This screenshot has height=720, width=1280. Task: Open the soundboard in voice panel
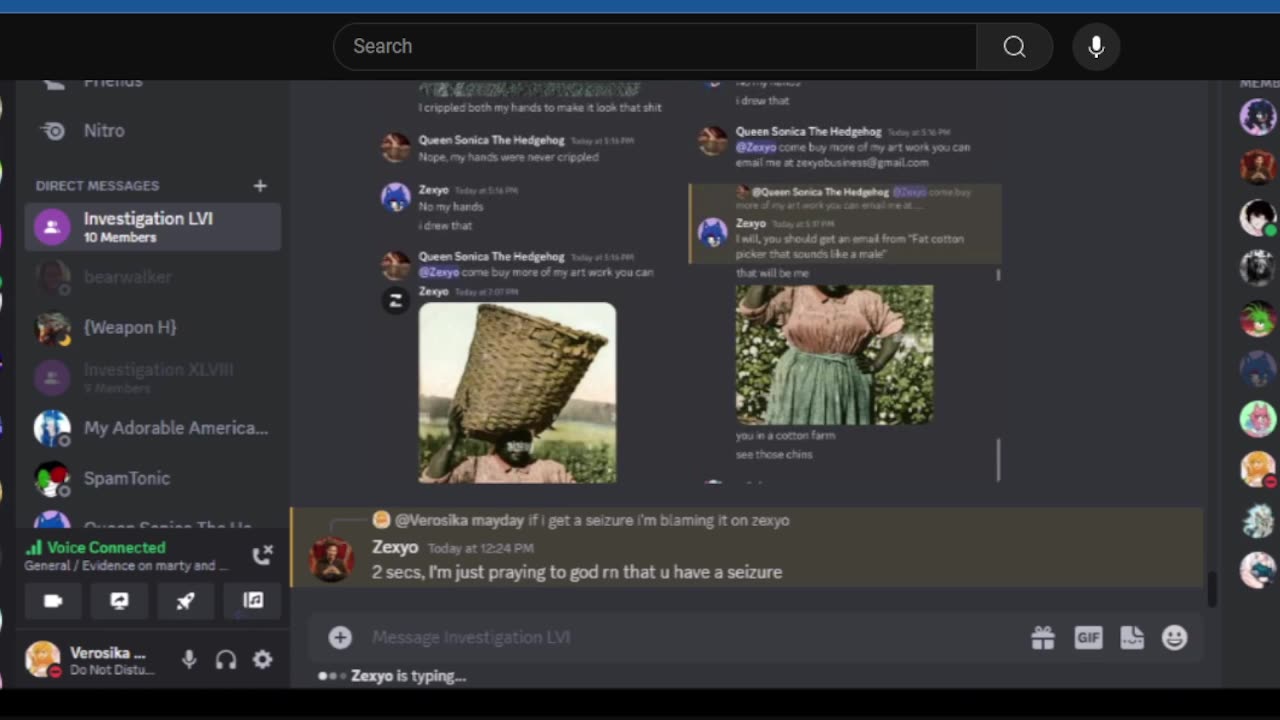[253, 601]
